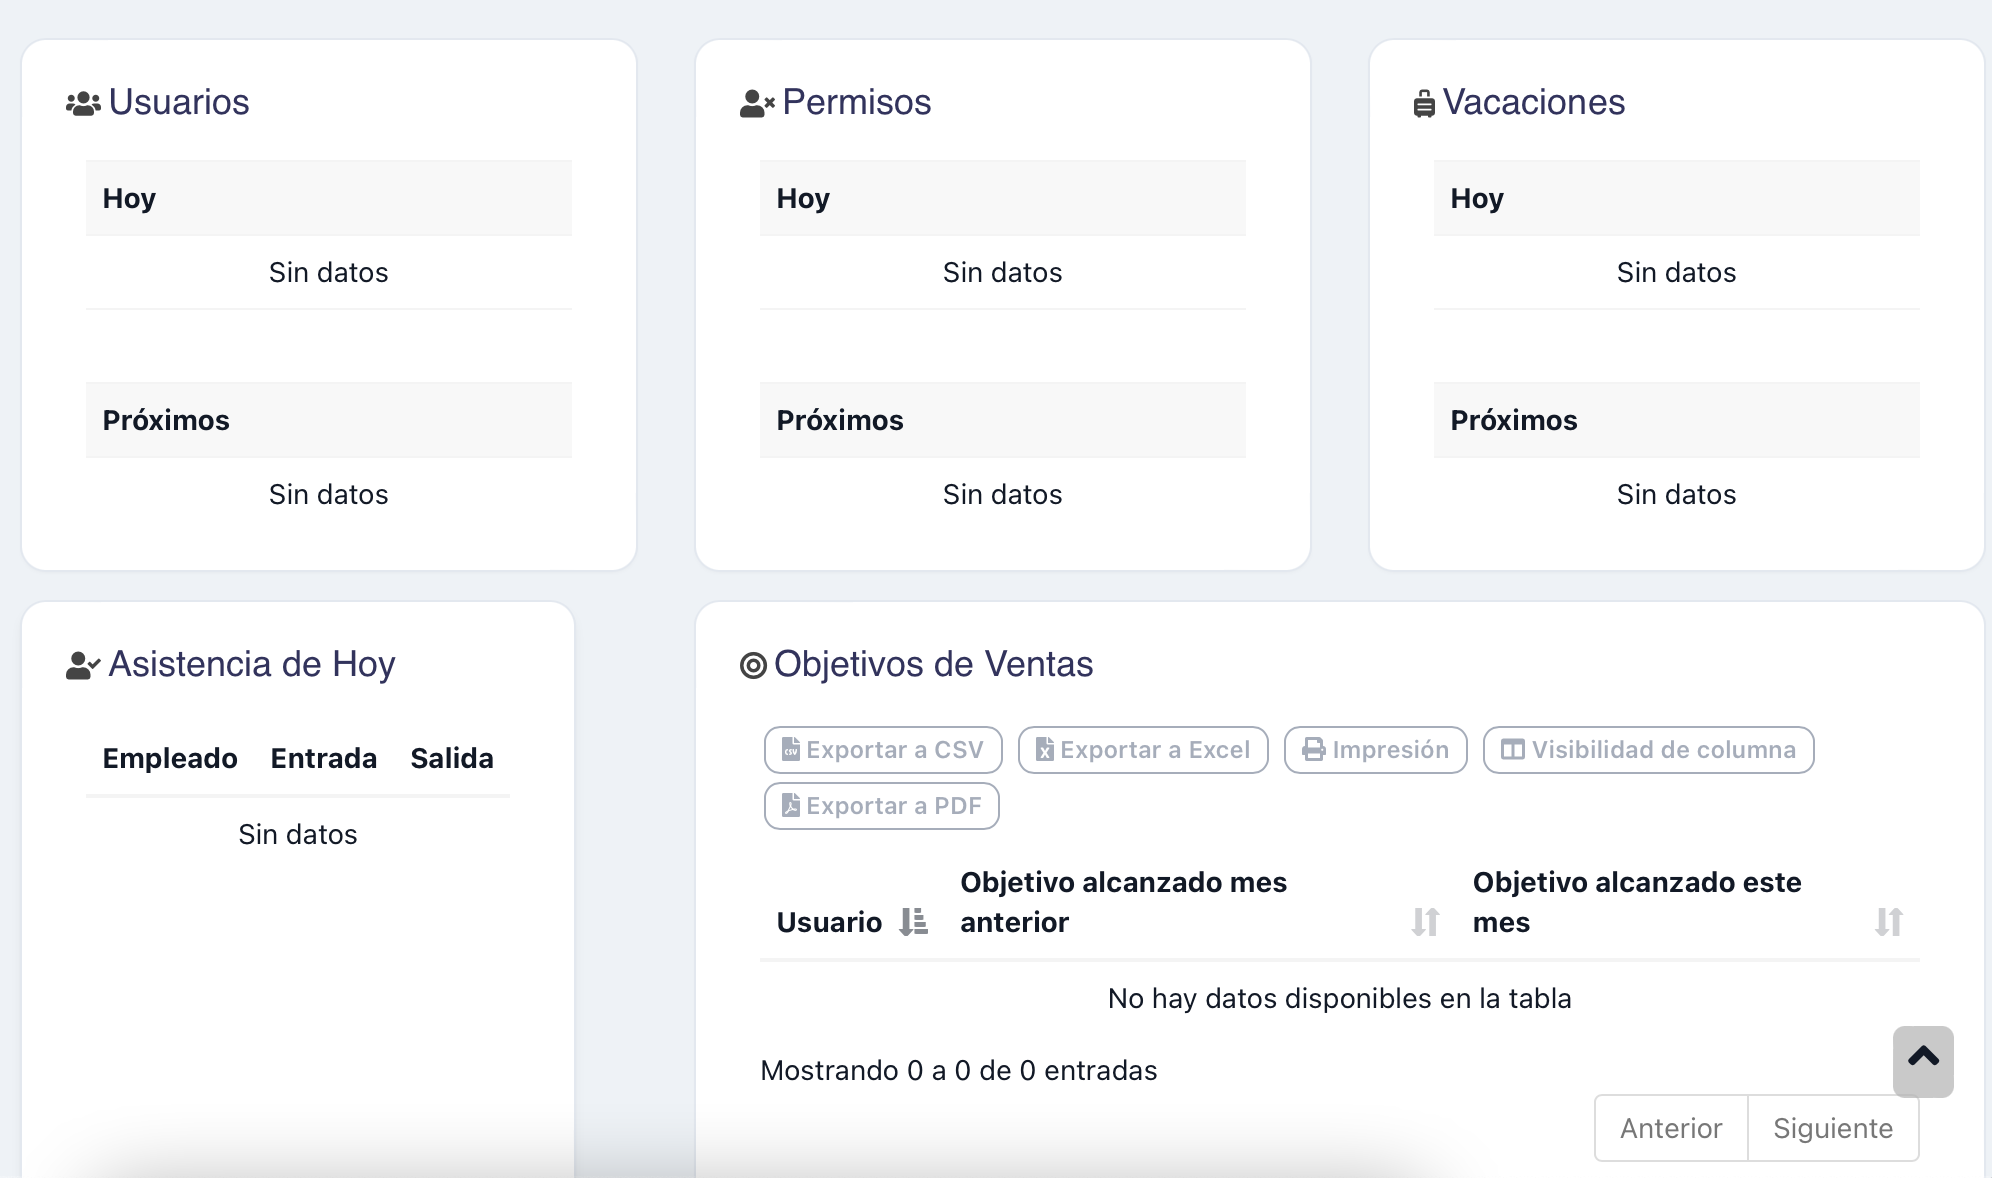Click the Permisos user icon
The height and width of the screenshot is (1178, 1992).
point(757,101)
